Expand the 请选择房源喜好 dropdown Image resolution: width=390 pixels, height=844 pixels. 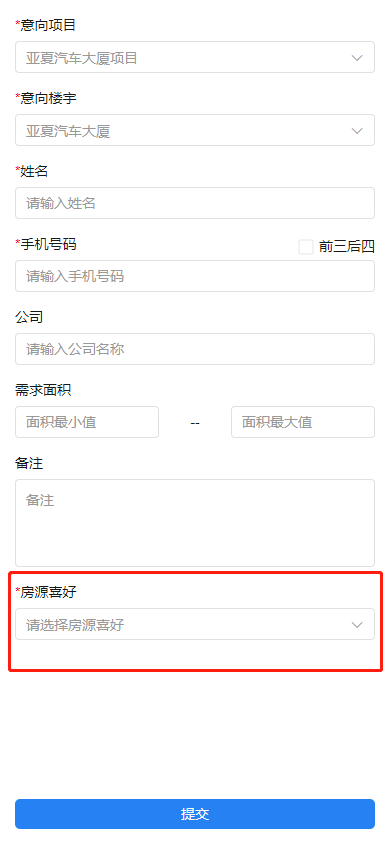click(x=195, y=624)
